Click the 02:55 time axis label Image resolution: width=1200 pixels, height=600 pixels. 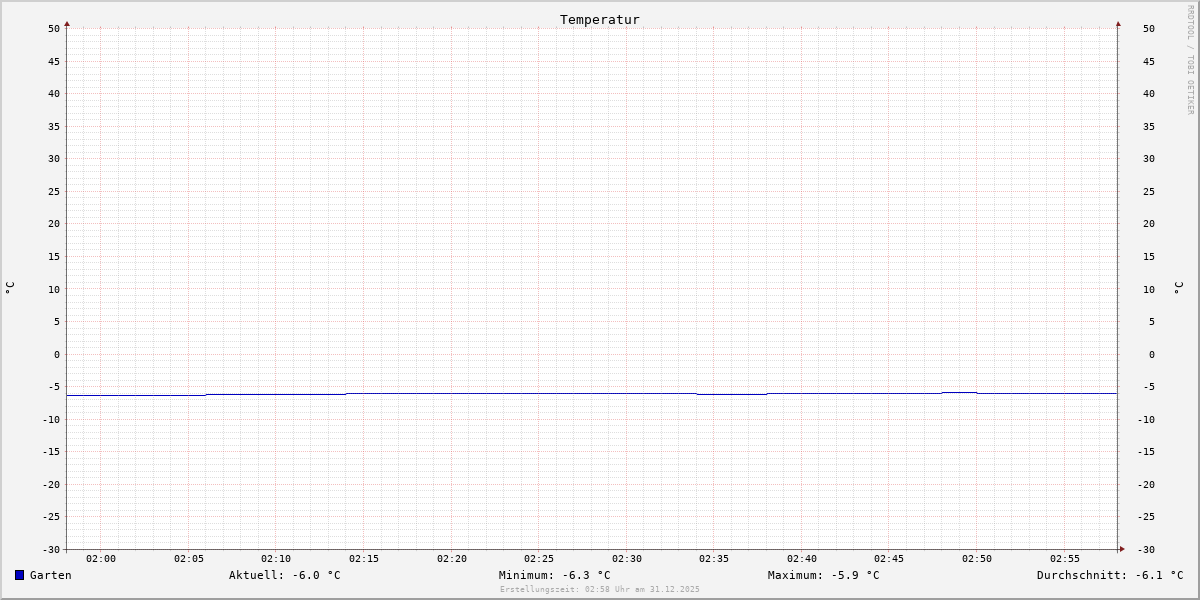1065,558
